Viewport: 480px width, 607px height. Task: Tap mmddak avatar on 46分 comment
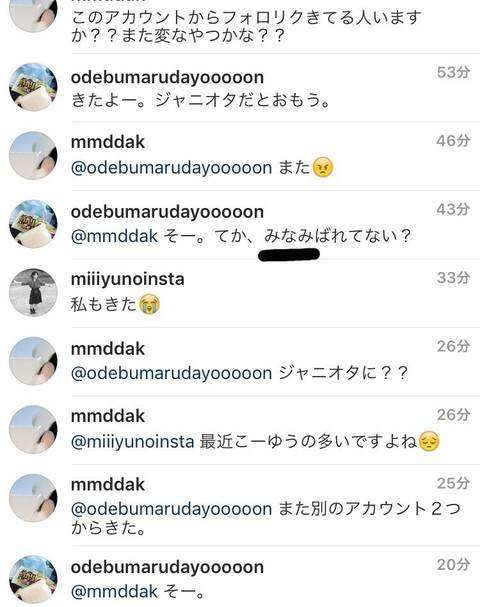[x=33, y=156]
